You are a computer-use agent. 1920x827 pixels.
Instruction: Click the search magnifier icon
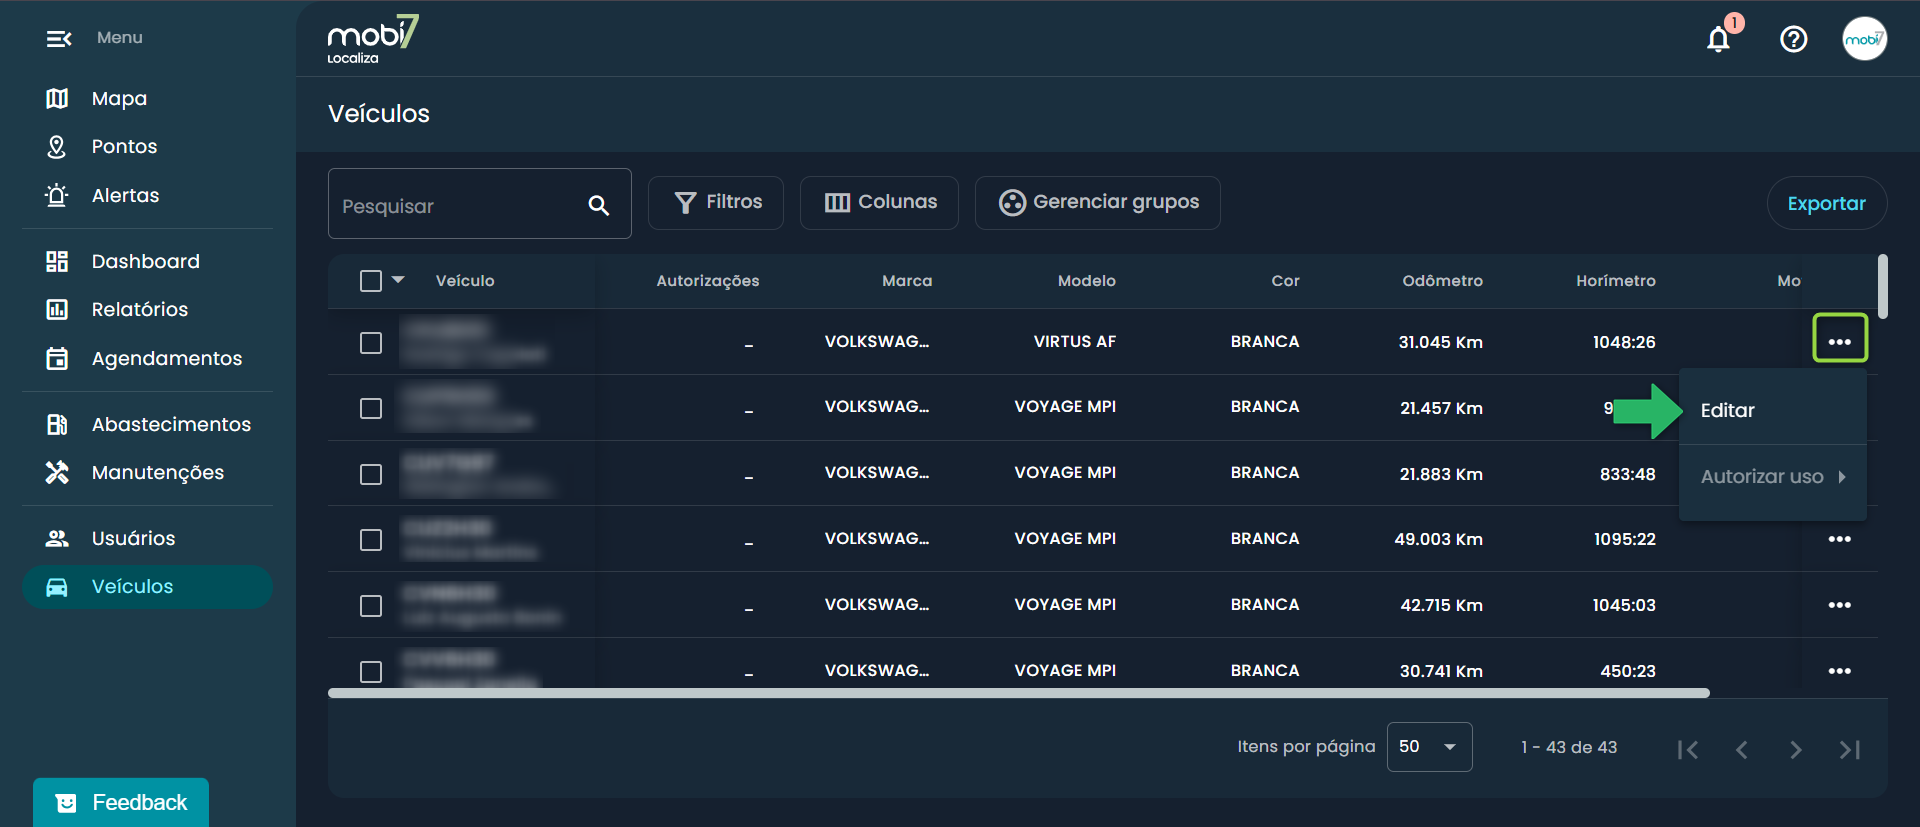tap(598, 205)
